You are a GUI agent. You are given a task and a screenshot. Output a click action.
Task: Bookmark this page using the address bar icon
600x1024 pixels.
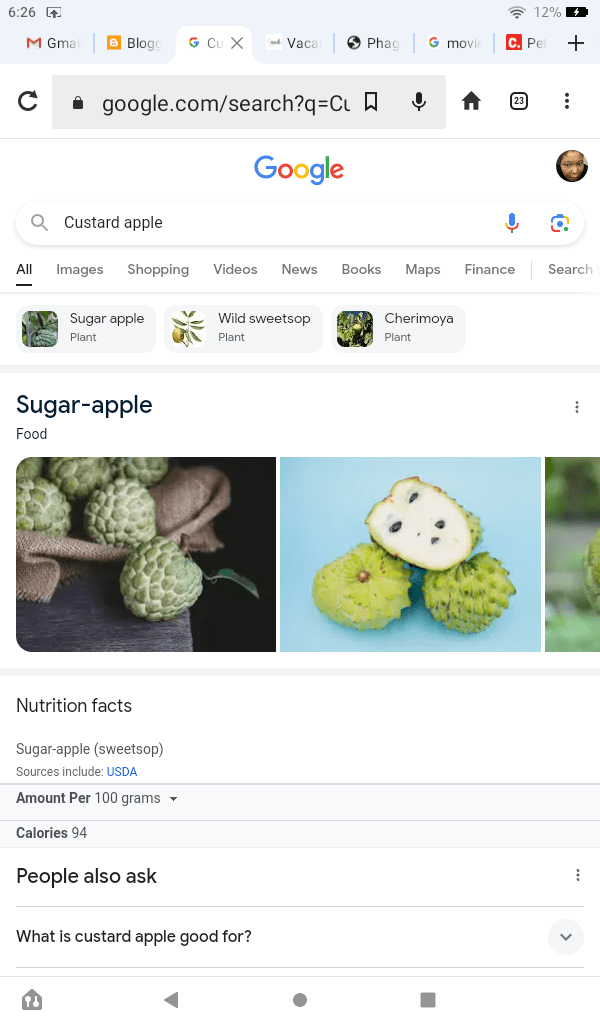[370, 102]
